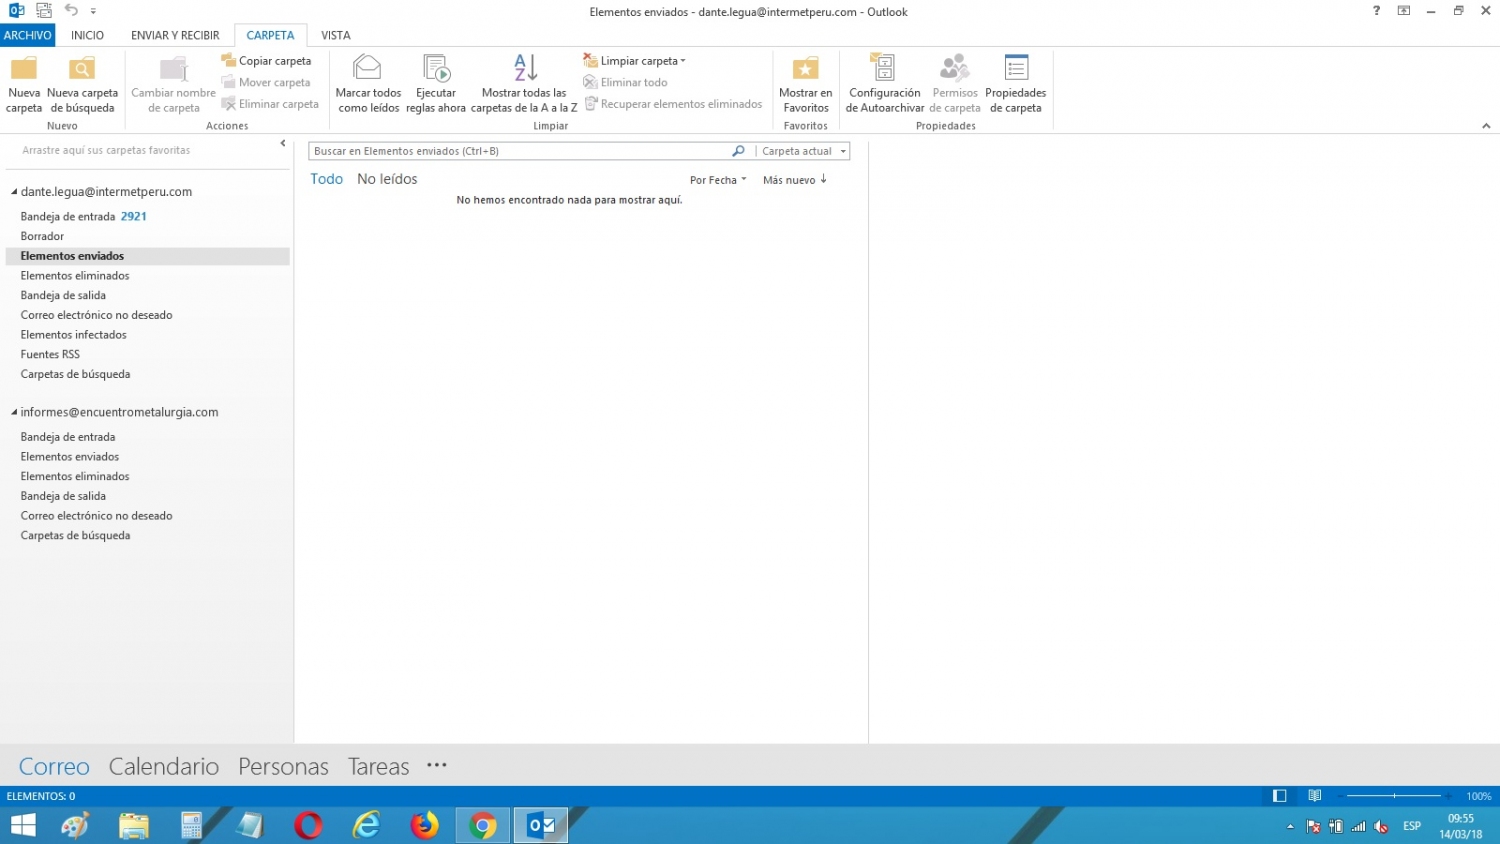The width and height of the screenshot is (1500, 844).
Task: Collapse the dante.legua@intermetperu.com account tree
Action: click(x=14, y=192)
